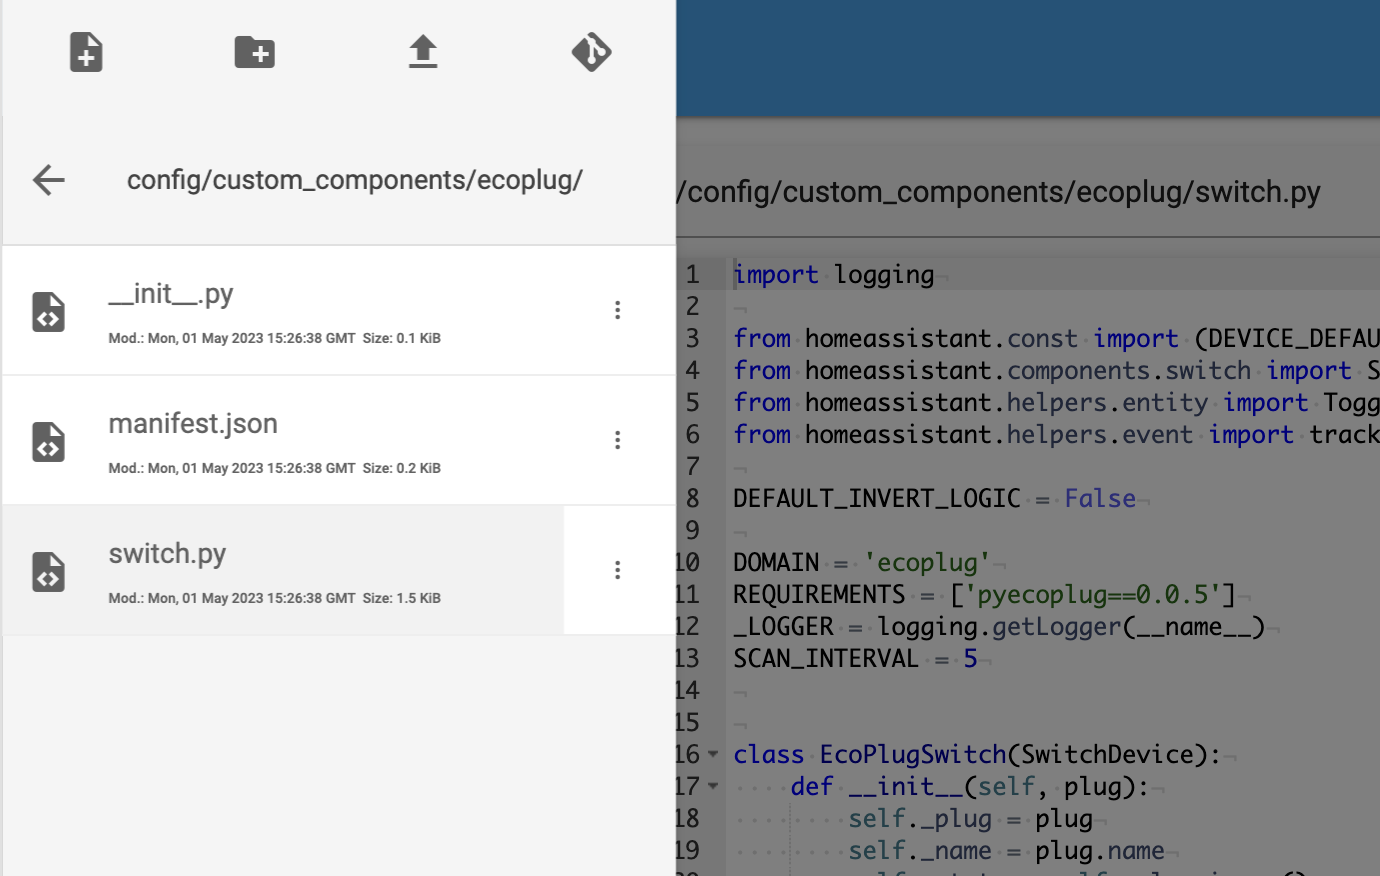Open the overflow menu for switch.py
This screenshot has width=1380, height=876.
coord(617,570)
